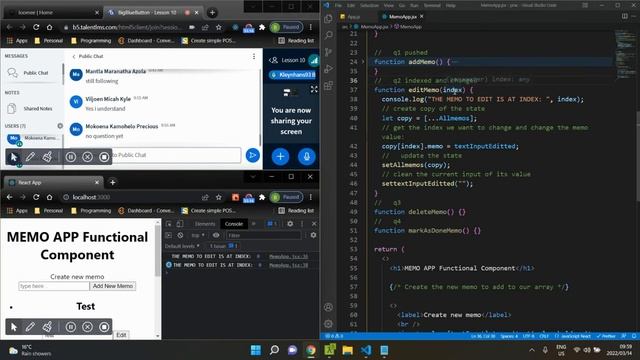
Task: Show console sidebar in DevTools
Action: click(169, 235)
